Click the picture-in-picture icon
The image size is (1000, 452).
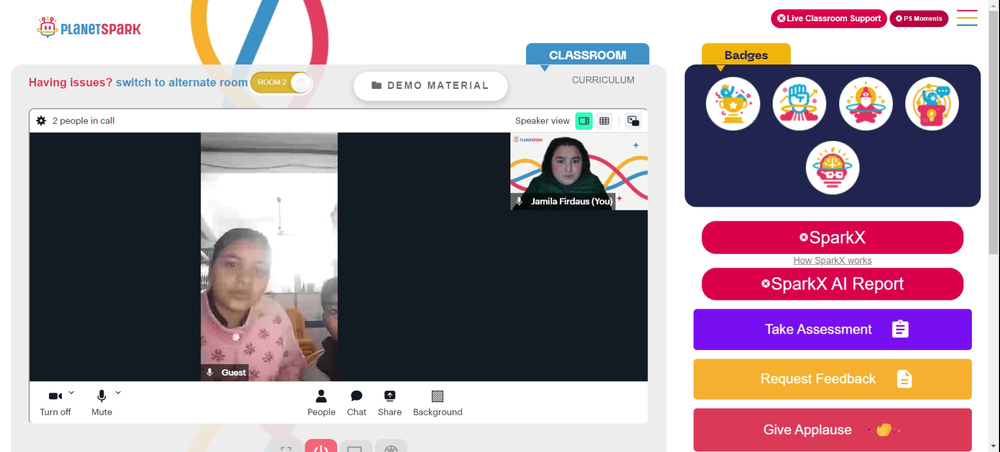(633, 120)
